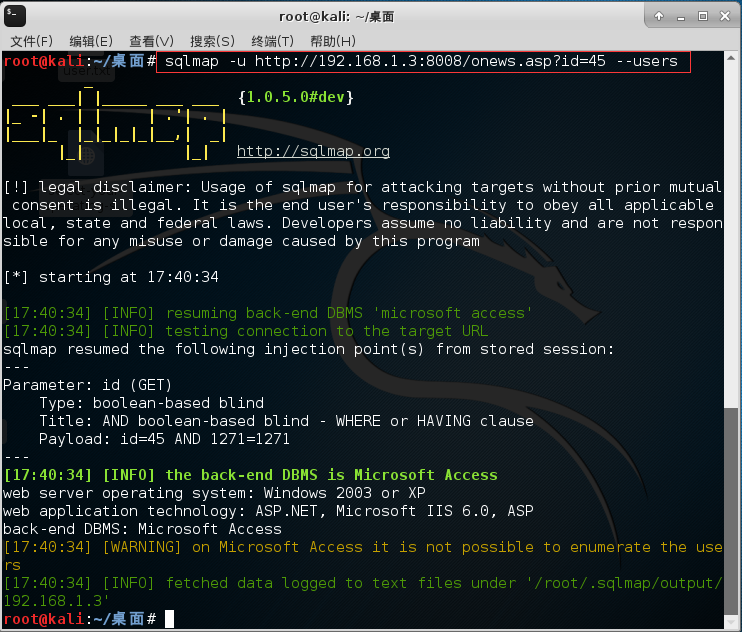The height and width of the screenshot is (632, 742).
Task: Open the 编辑(E) menu
Action: pos(91,41)
